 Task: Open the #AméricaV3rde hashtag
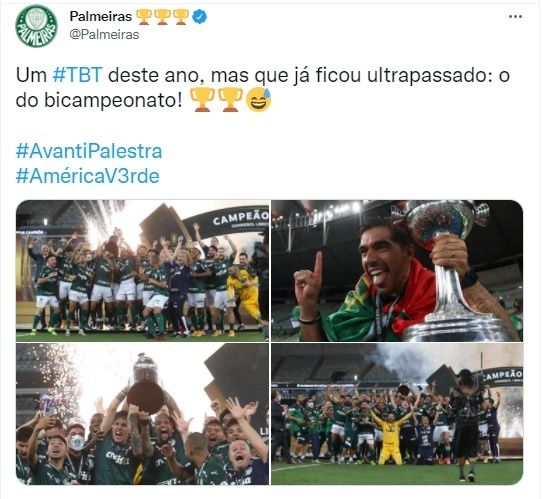coord(88,176)
